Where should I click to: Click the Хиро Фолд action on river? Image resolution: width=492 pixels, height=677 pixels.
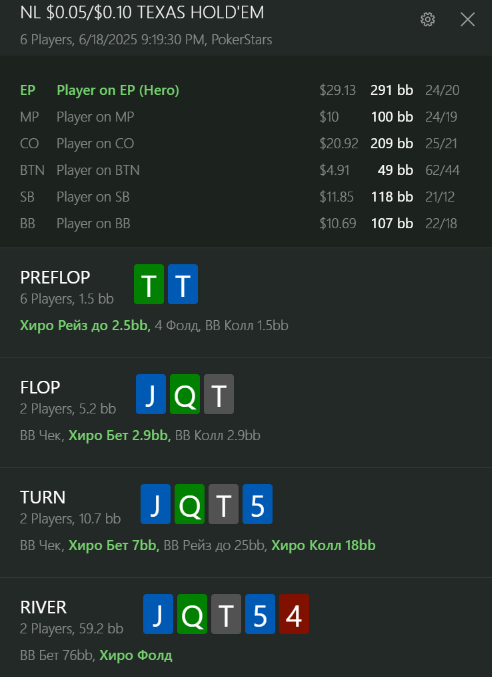point(136,655)
